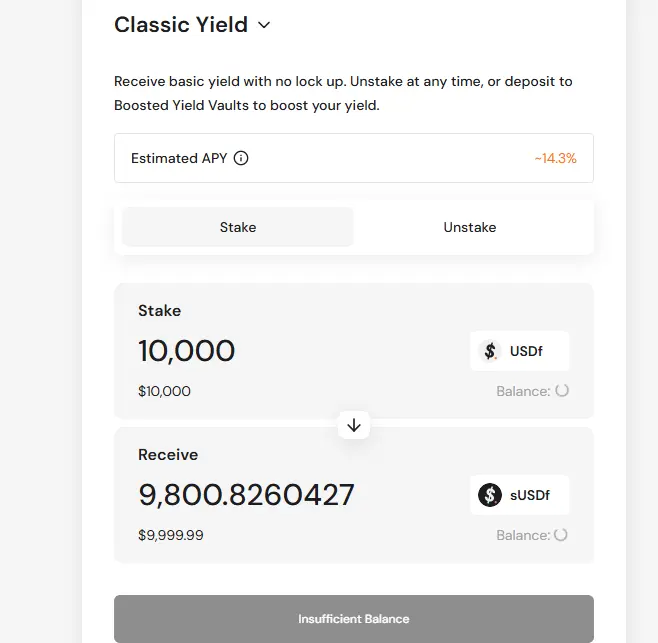658x643 pixels.
Task: Switch to the Stake tab
Action: [238, 227]
